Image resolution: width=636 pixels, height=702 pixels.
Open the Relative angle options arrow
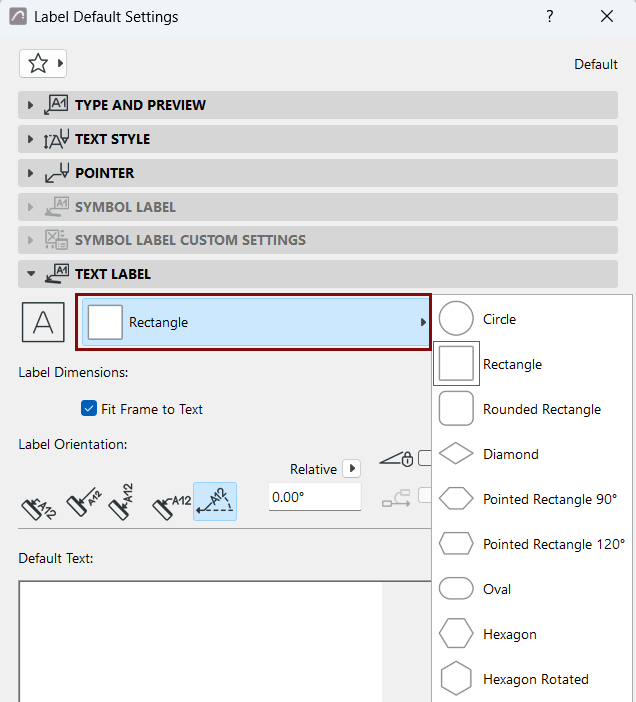352,469
